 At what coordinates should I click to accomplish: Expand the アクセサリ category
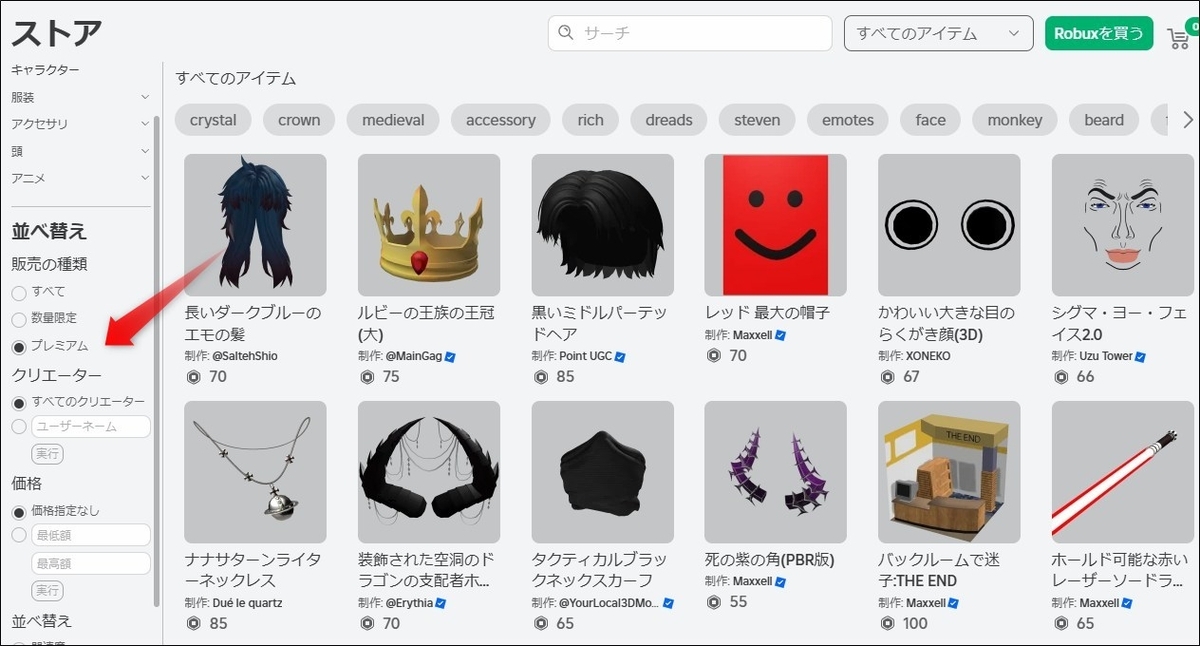(80, 124)
